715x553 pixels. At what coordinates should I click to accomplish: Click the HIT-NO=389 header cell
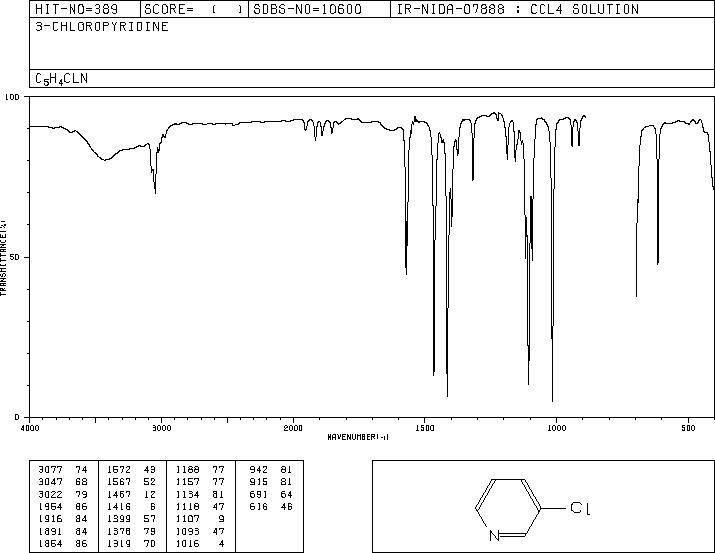(85, 9)
